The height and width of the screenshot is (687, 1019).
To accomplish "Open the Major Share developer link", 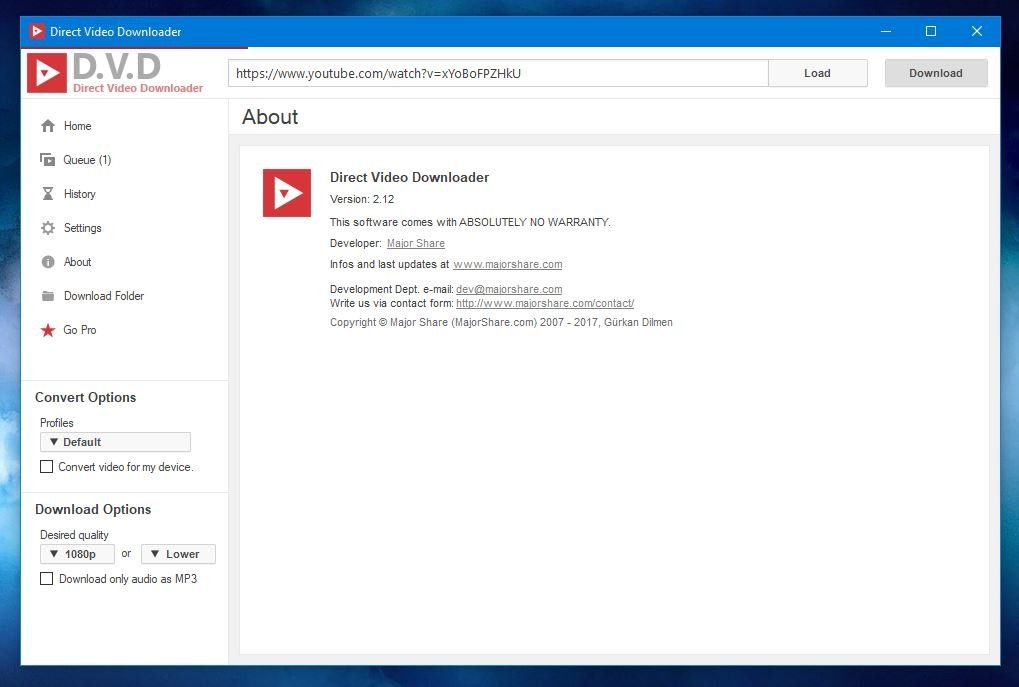I will 416,243.
